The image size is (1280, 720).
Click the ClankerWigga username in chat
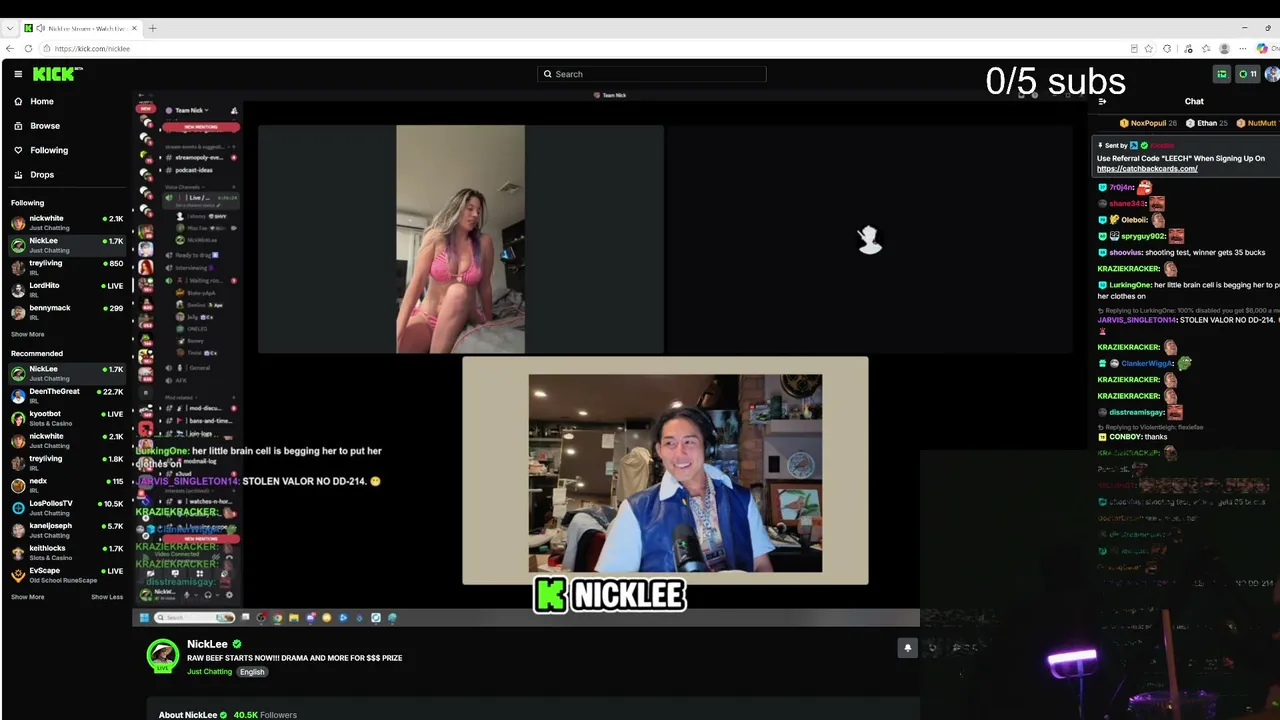[1147, 363]
